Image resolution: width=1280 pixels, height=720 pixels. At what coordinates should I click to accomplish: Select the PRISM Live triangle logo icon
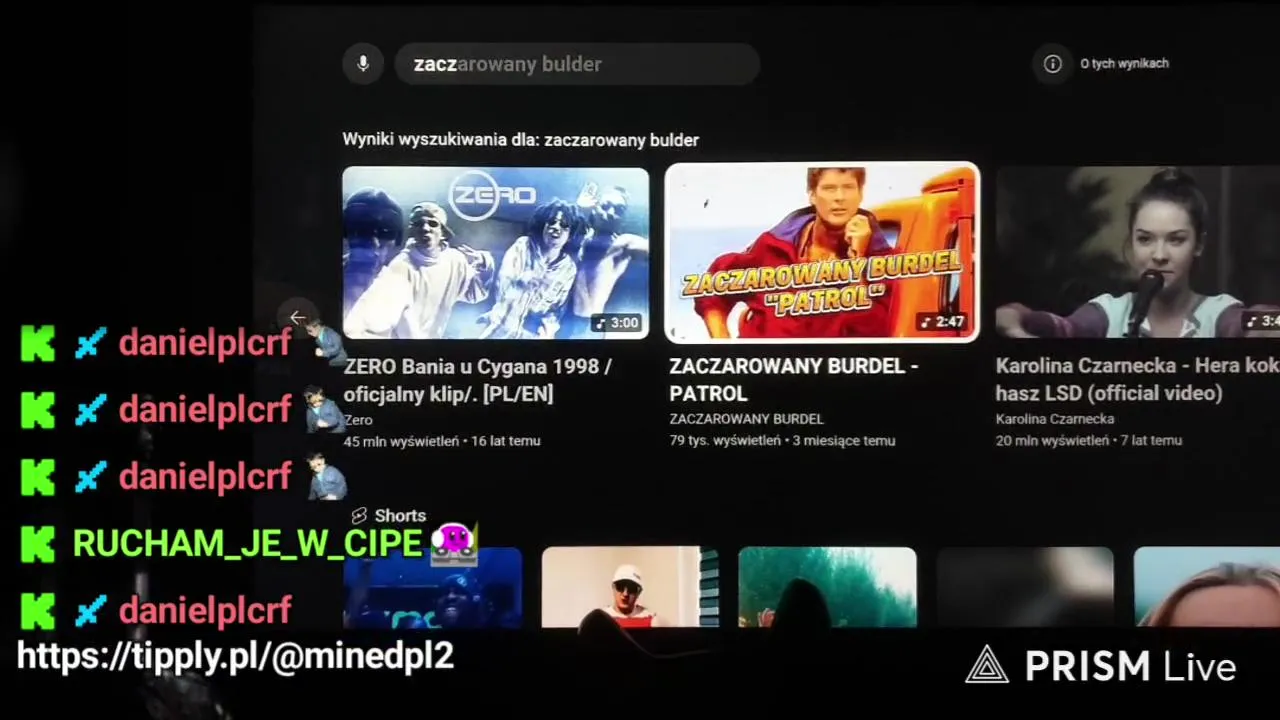(x=987, y=665)
